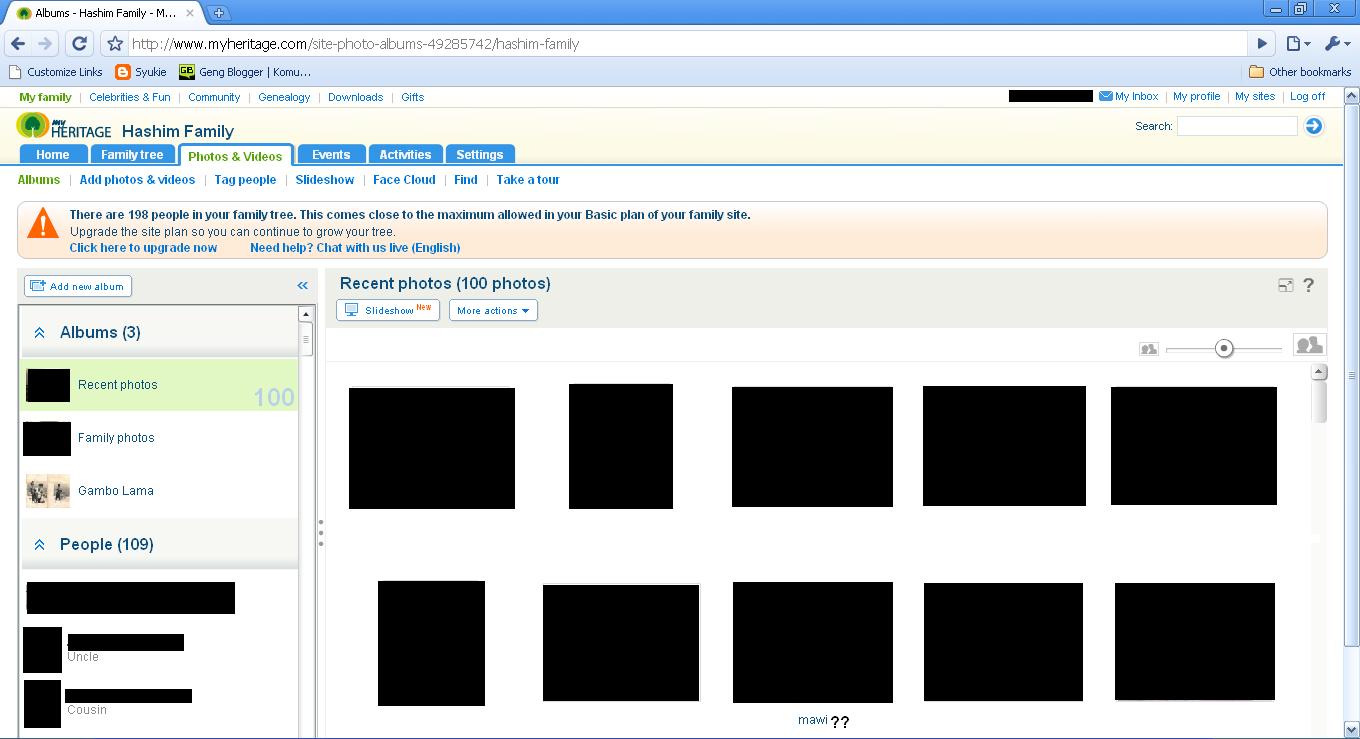1360x739 pixels.
Task: Click the mawi photo caption
Action: point(812,720)
